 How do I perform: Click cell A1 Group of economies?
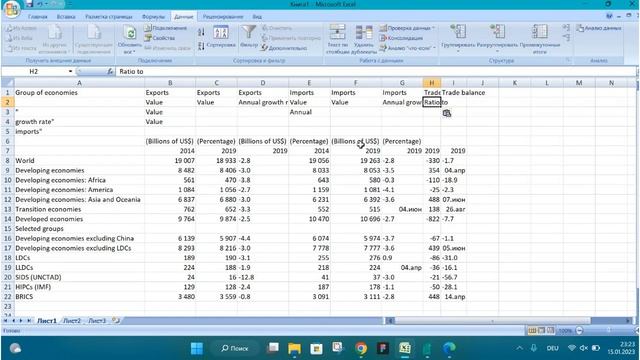(x=79, y=93)
